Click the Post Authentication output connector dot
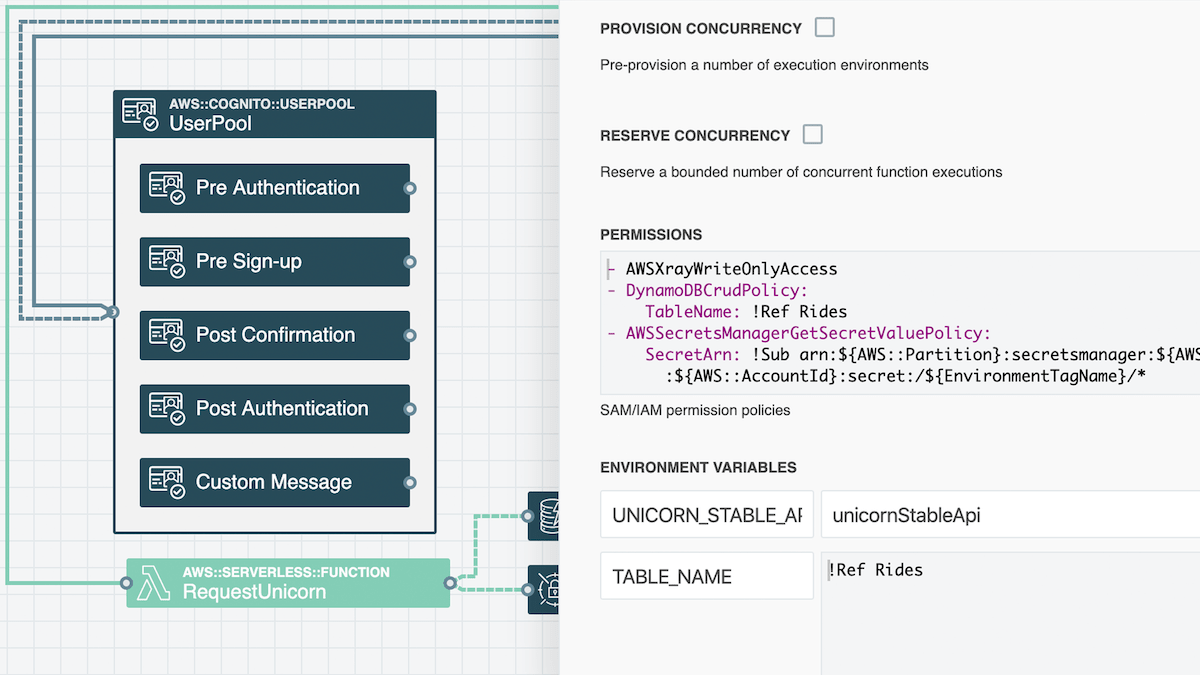 tap(409, 409)
